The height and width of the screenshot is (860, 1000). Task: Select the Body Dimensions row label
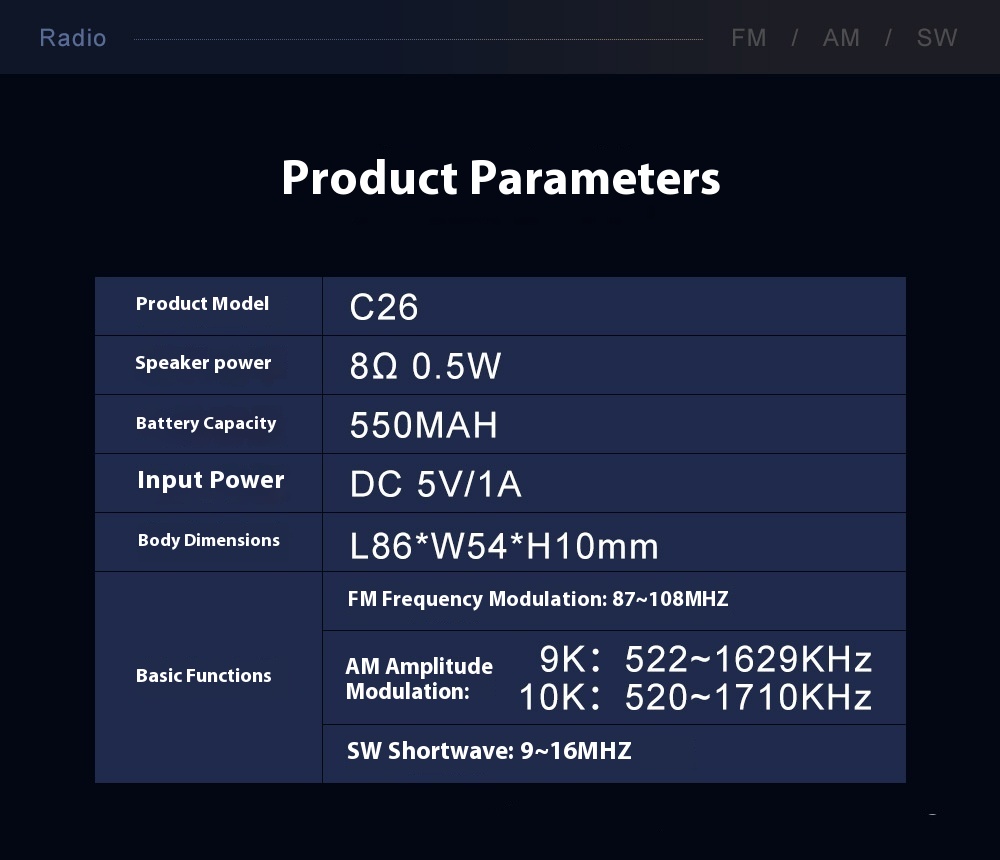208,540
